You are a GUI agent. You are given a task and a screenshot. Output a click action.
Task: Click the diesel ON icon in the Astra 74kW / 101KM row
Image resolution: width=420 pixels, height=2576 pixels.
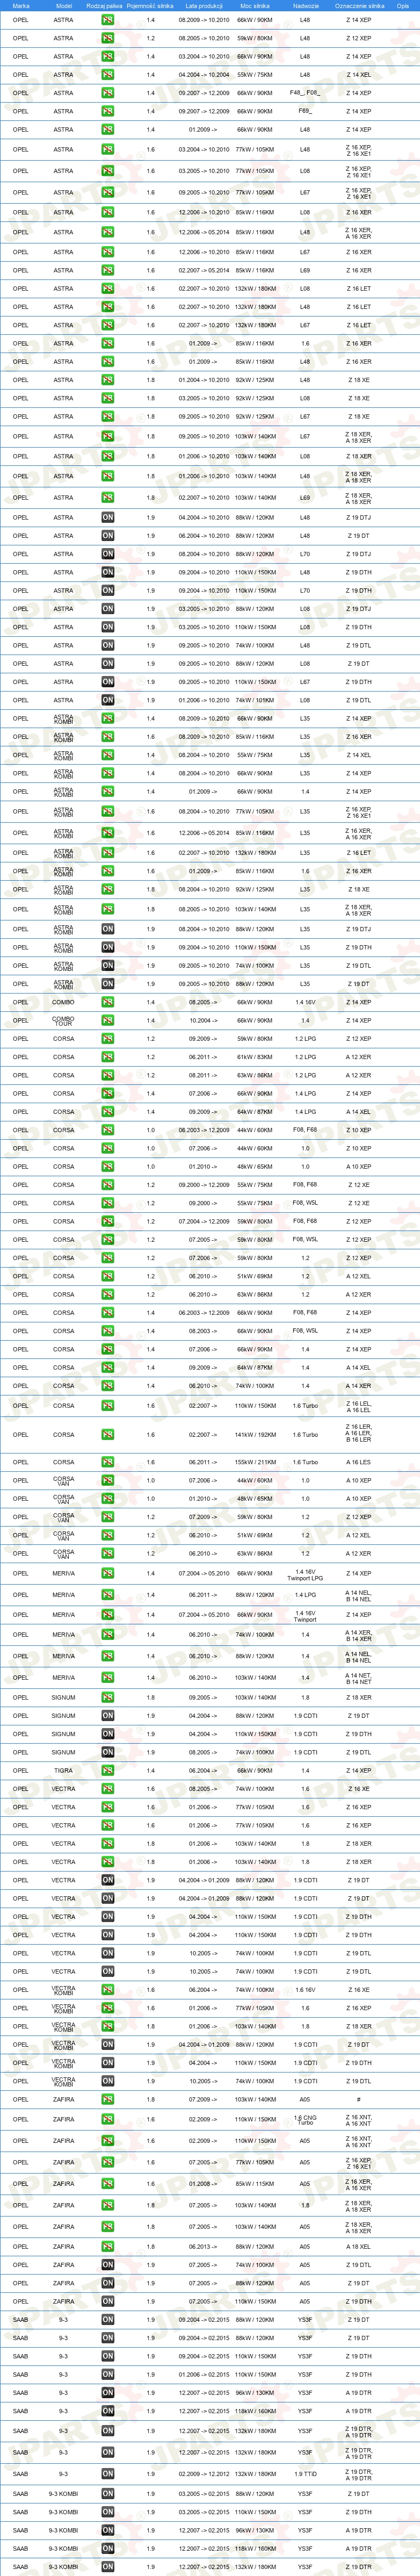[108, 700]
